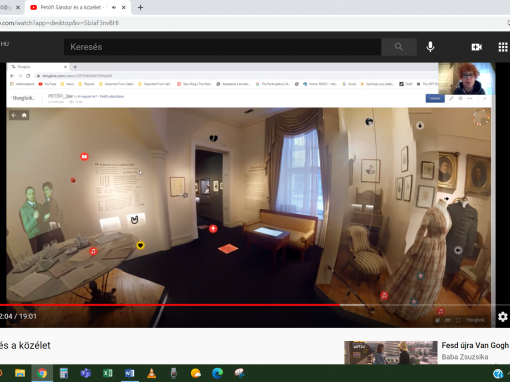The width and height of the screenshot is (510, 382).
Task: Click the broken heart hotspot above doorway
Action: tap(213, 138)
